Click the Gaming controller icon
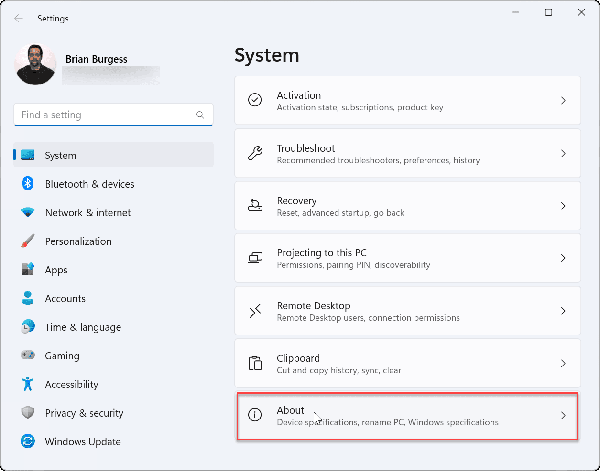The image size is (600, 471). point(28,355)
